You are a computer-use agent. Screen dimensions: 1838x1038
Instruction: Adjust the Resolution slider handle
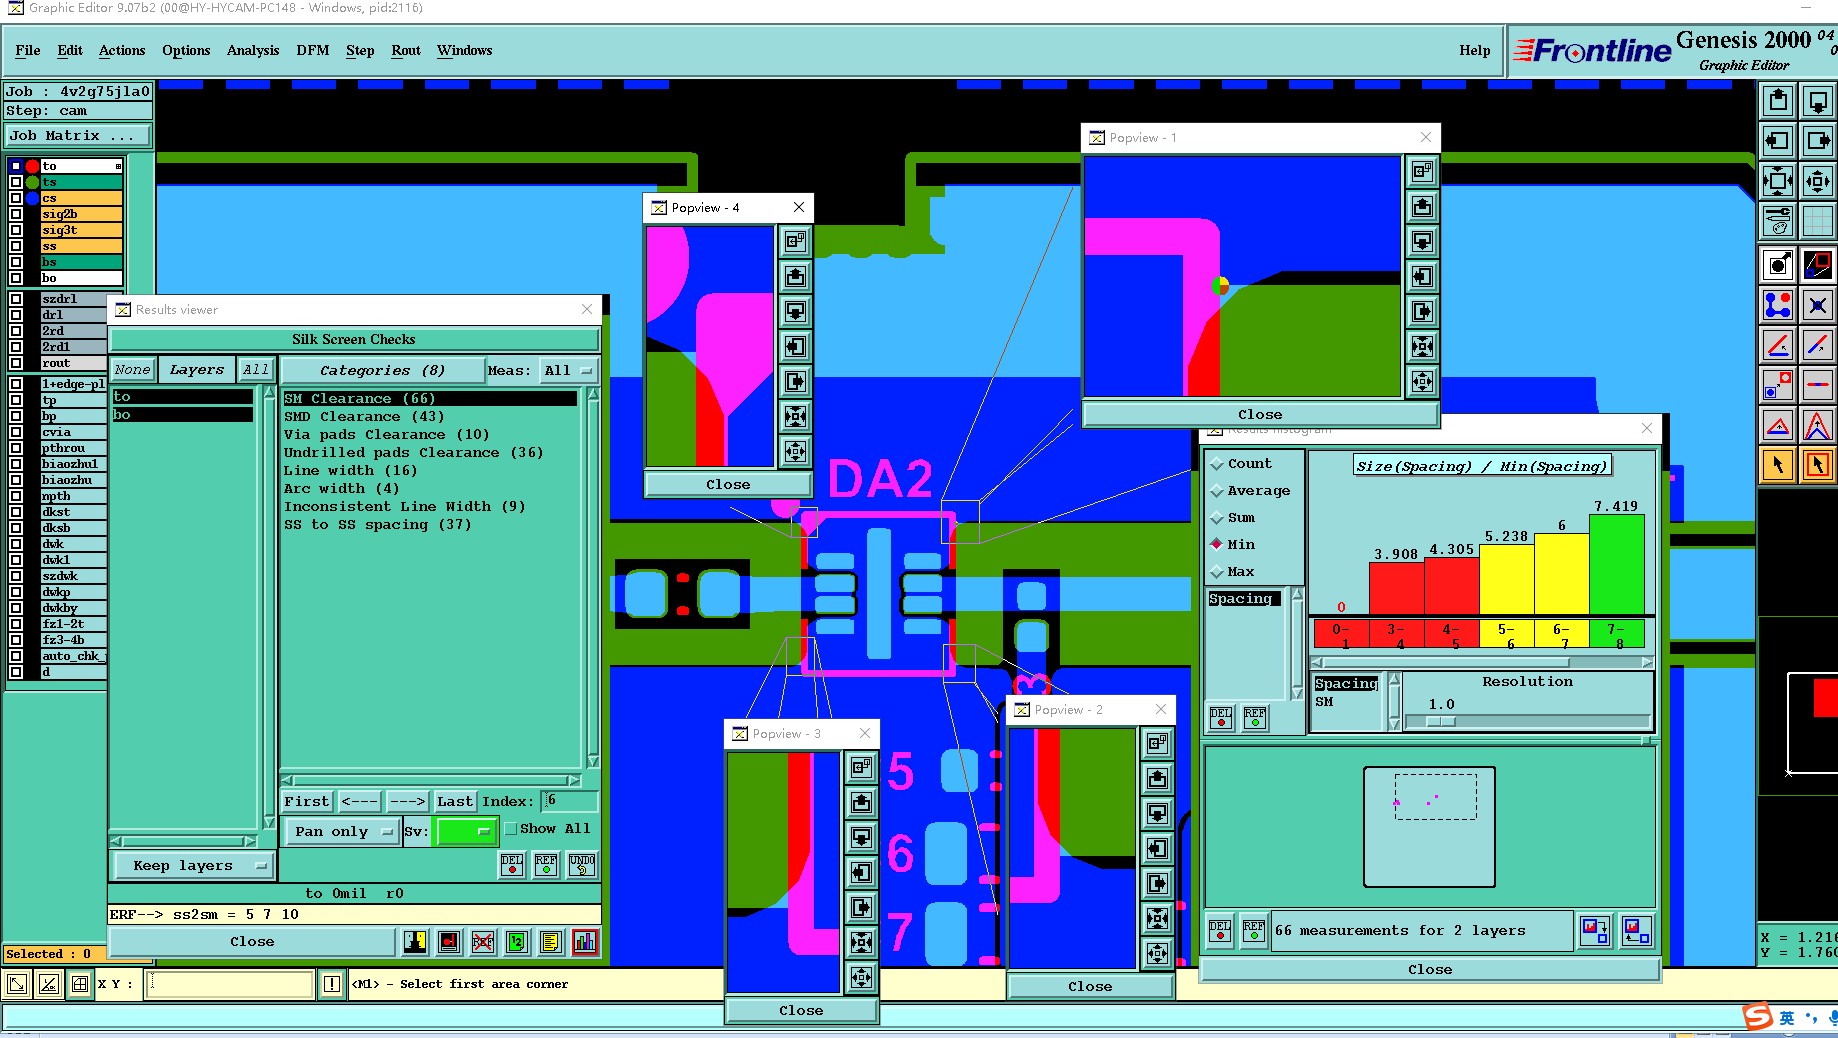[x=1441, y=721]
